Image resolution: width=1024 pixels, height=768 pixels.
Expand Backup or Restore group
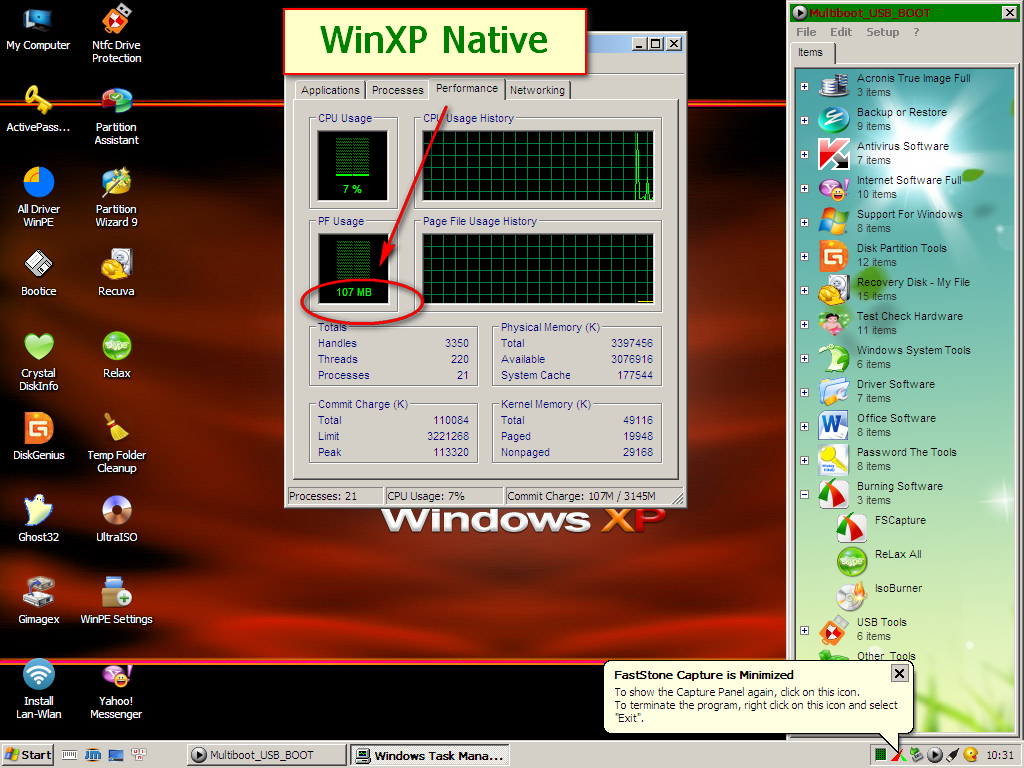point(805,120)
